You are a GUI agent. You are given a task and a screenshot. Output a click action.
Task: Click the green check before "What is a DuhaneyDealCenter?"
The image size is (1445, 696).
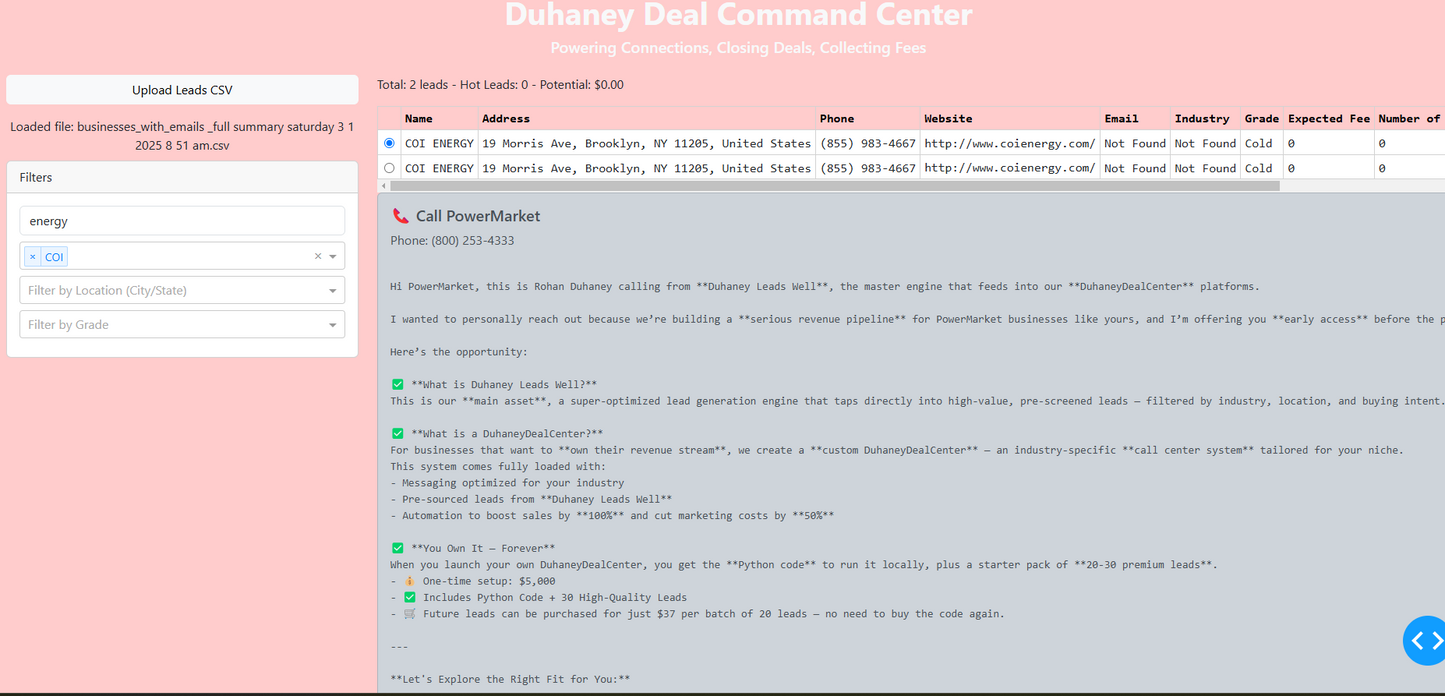(398, 433)
